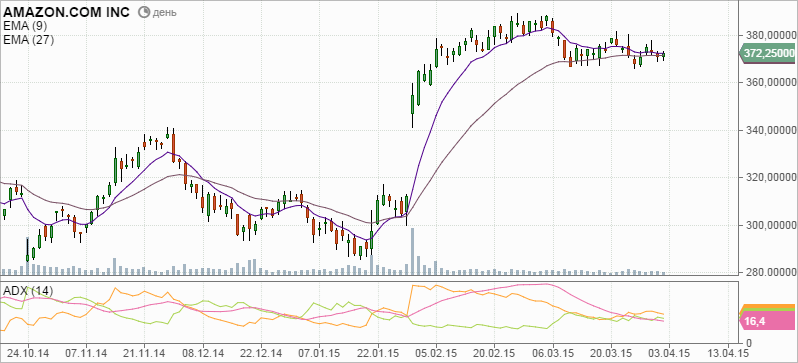798x363 pixels.
Task: Select the EMA (27) indicator label
Action: [28, 40]
